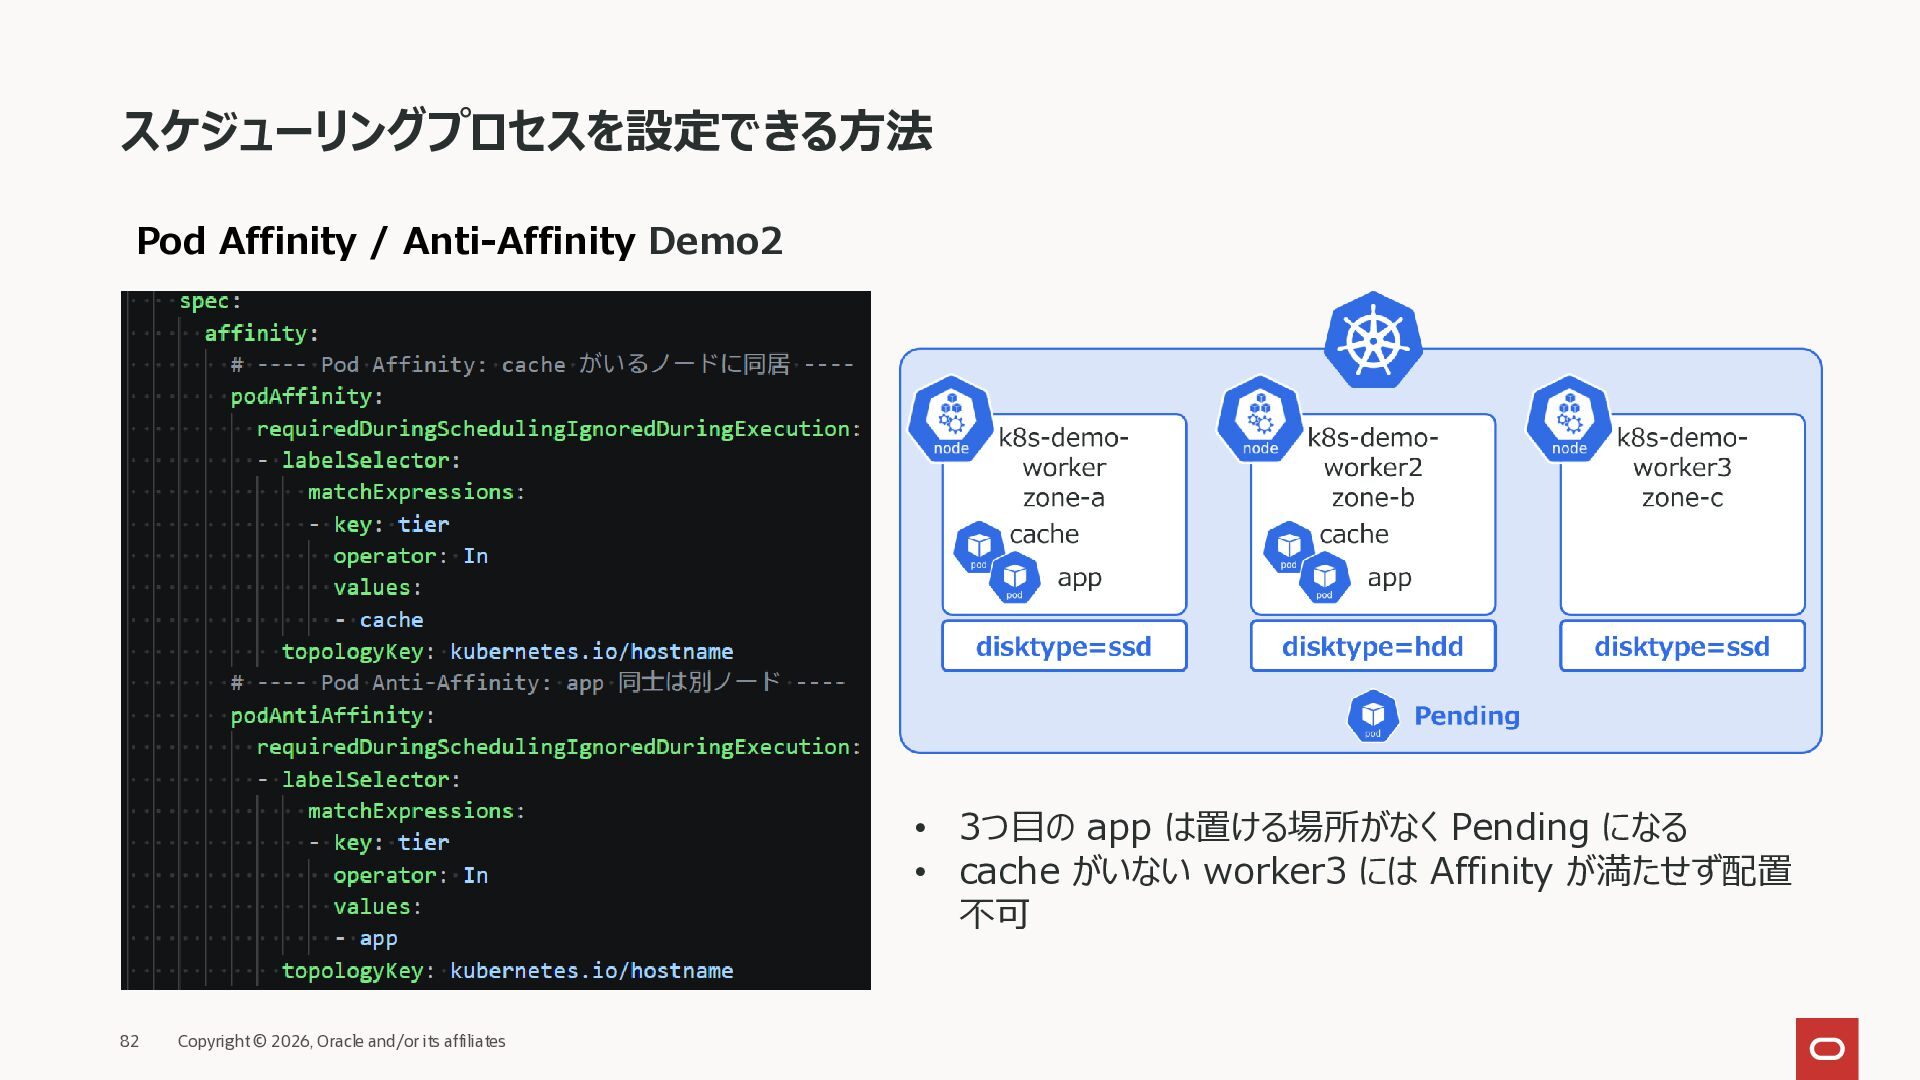Click the blue Pending text label

tap(1466, 716)
